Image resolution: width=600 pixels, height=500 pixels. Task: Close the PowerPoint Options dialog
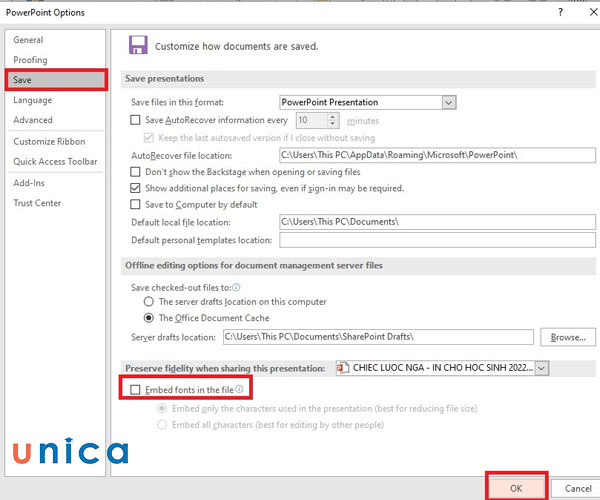click(593, 12)
